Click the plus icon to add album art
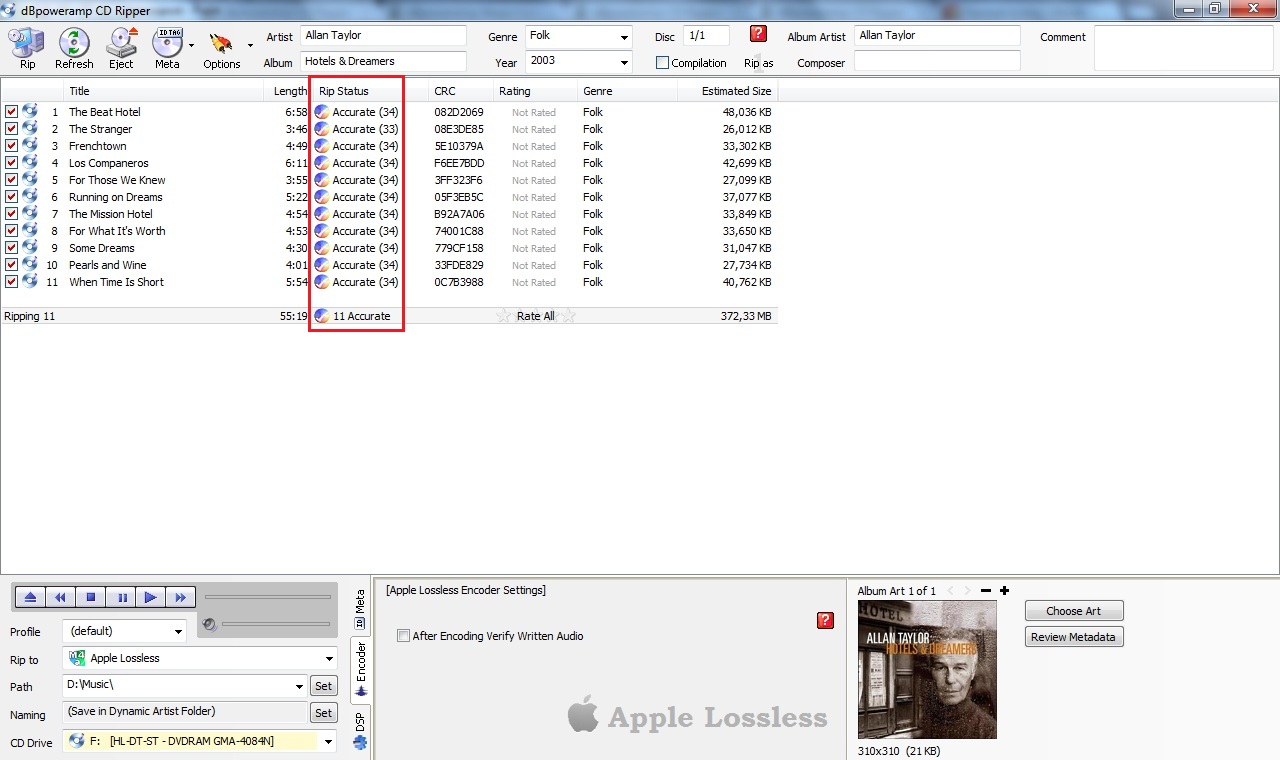Image resolution: width=1280 pixels, height=760 pixels. (x=1004, y=591)
